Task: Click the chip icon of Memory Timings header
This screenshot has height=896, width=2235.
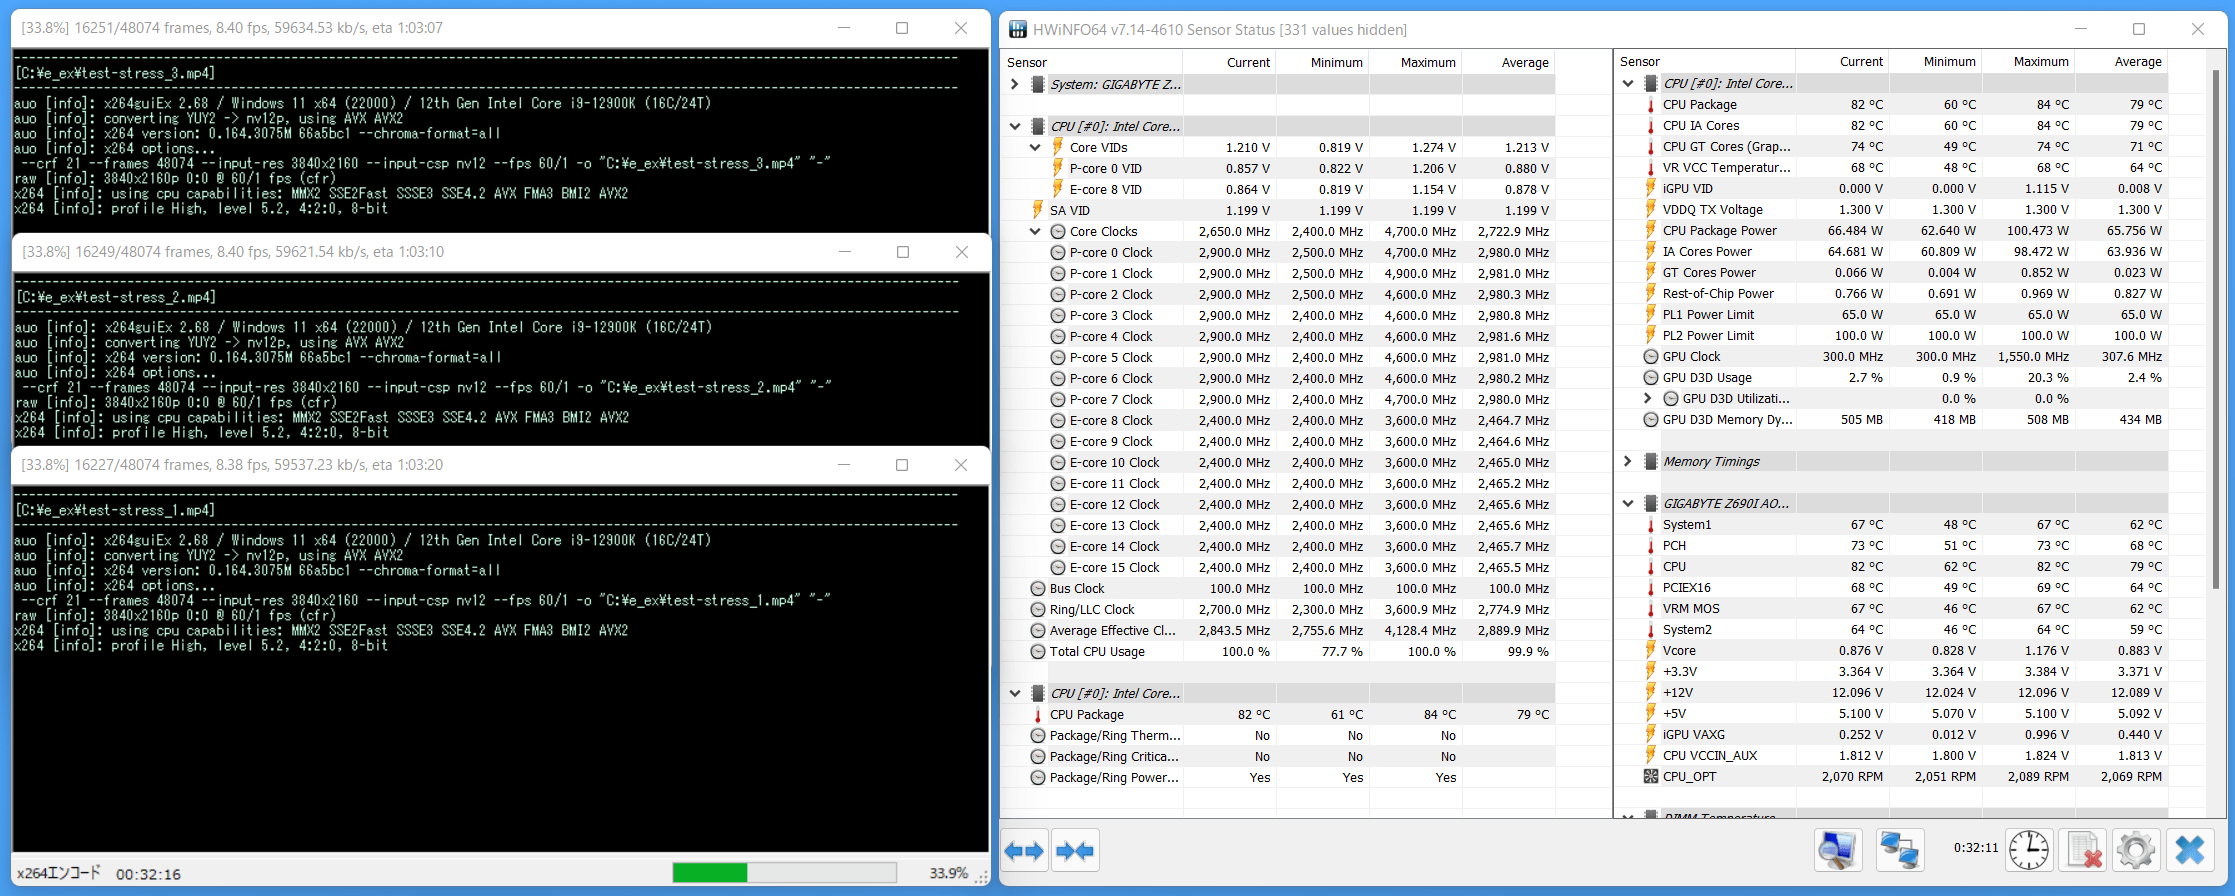Action: coord(1651,461)
